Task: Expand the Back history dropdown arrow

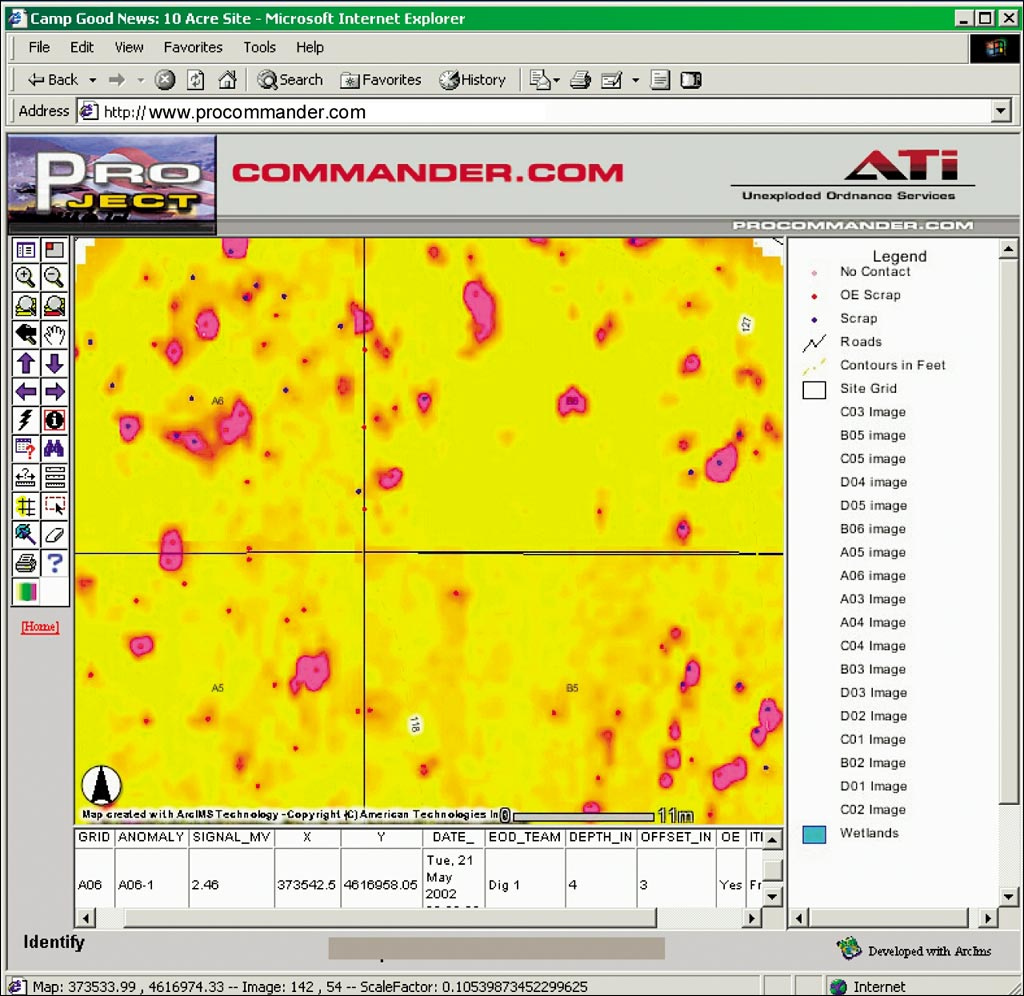Action: click(x=93, y=80)
